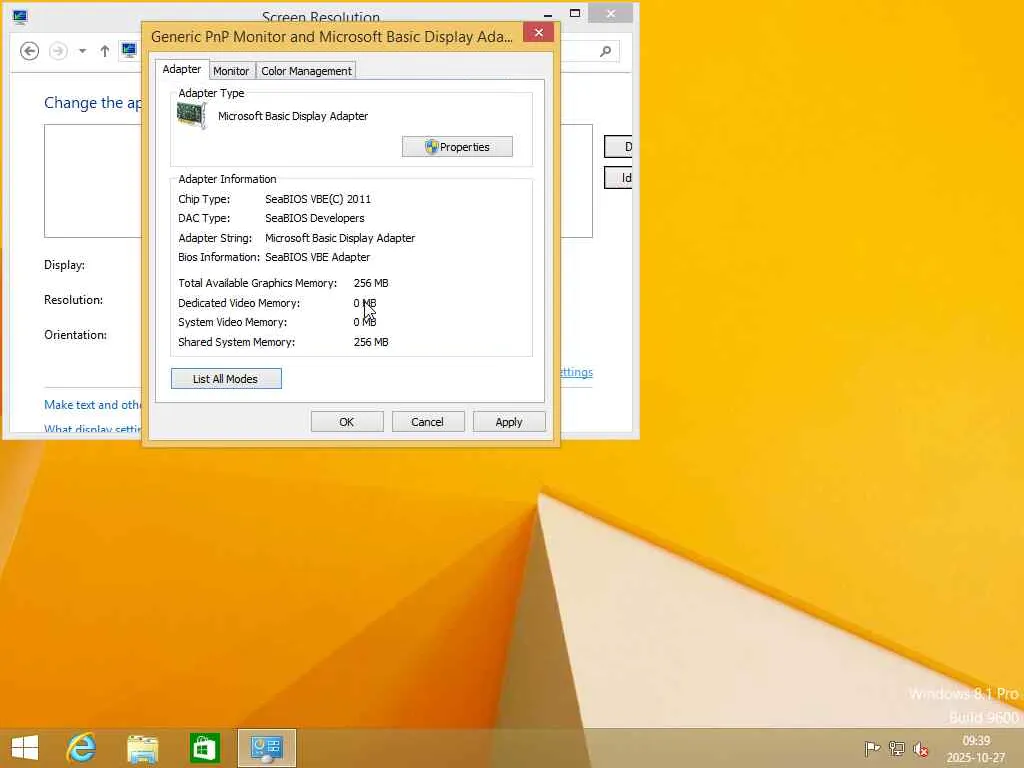Viewport: 1024px width, 768px height.
Task: Click the address bar monitor icon
Action: point(129,50)
